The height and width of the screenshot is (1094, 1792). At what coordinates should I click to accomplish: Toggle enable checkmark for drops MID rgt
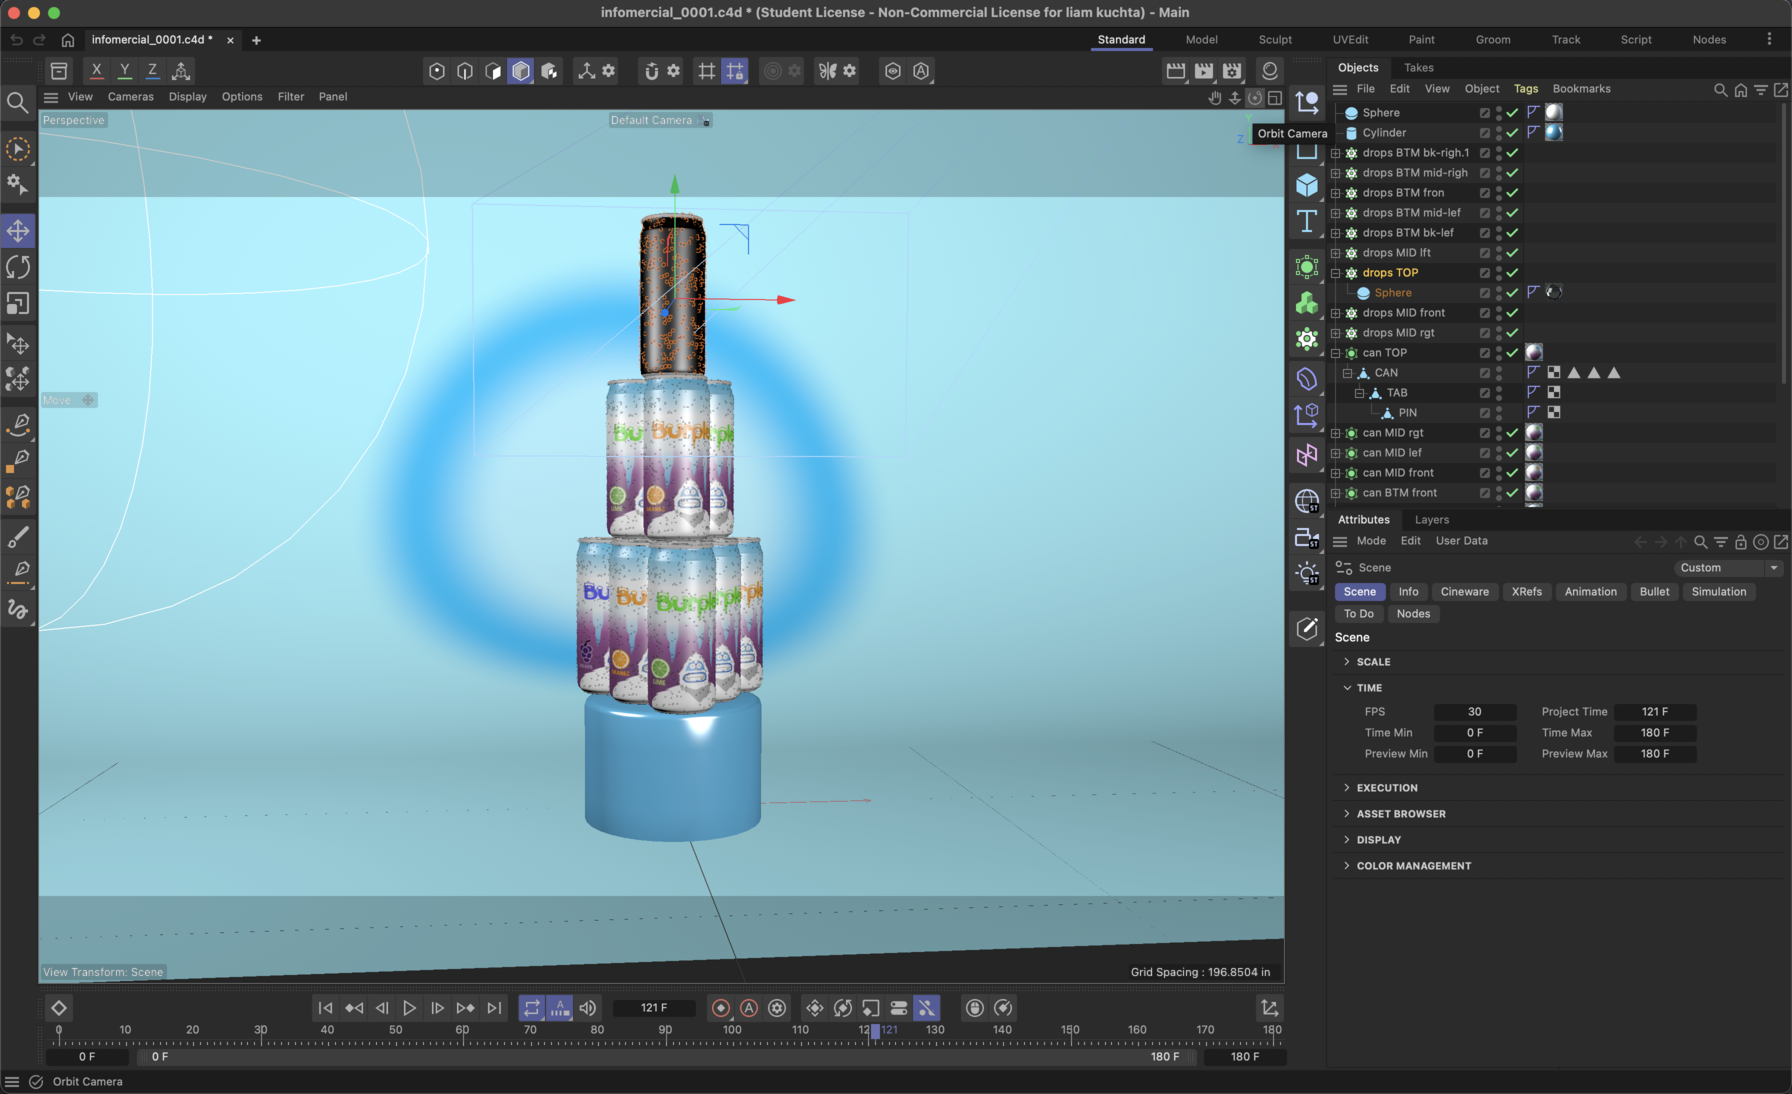1513,333
